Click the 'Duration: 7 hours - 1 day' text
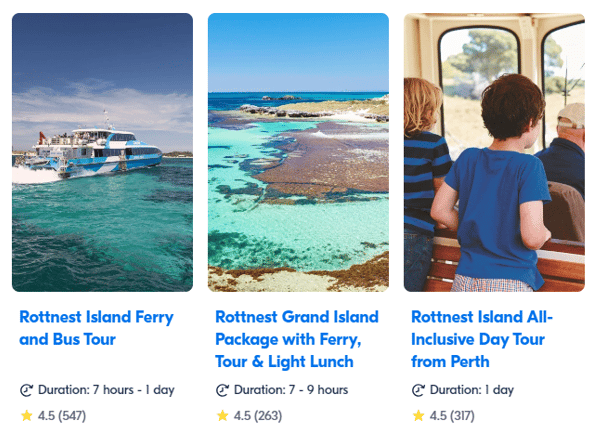This screenshot has width=606, height=434. [x=106, y=390]
